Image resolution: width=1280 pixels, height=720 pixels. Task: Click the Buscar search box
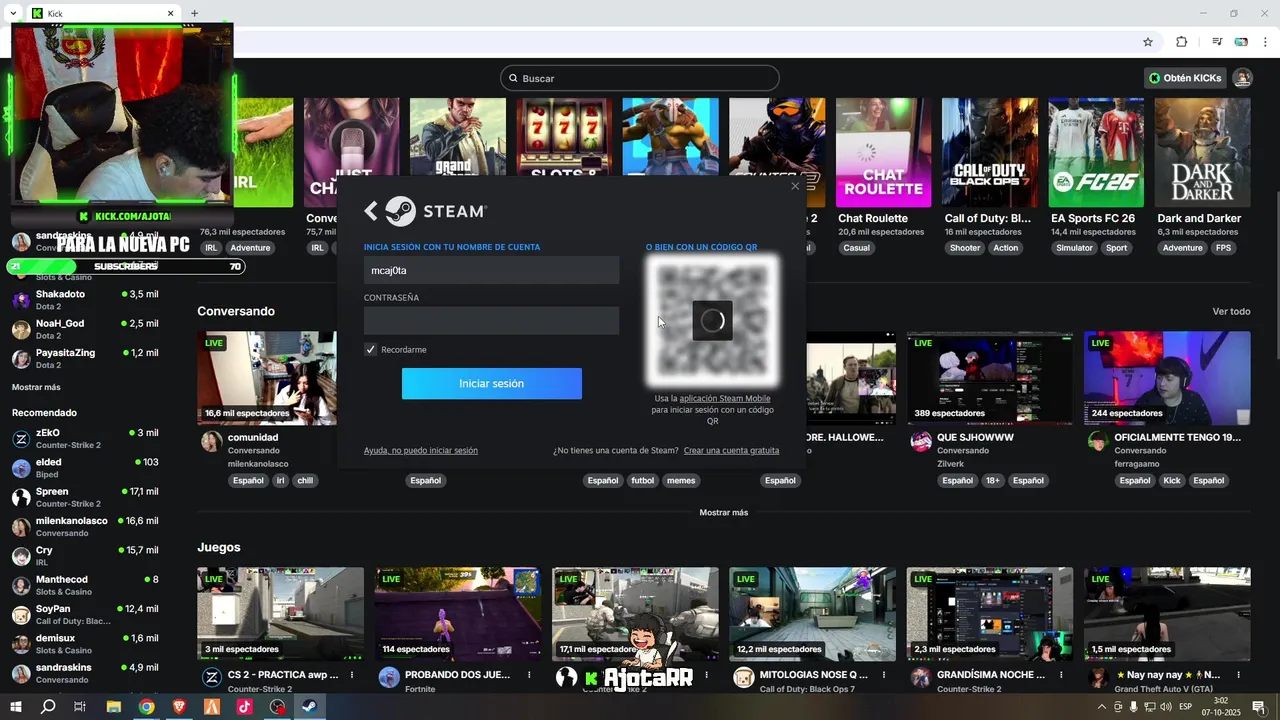click(x=640, y=78)
